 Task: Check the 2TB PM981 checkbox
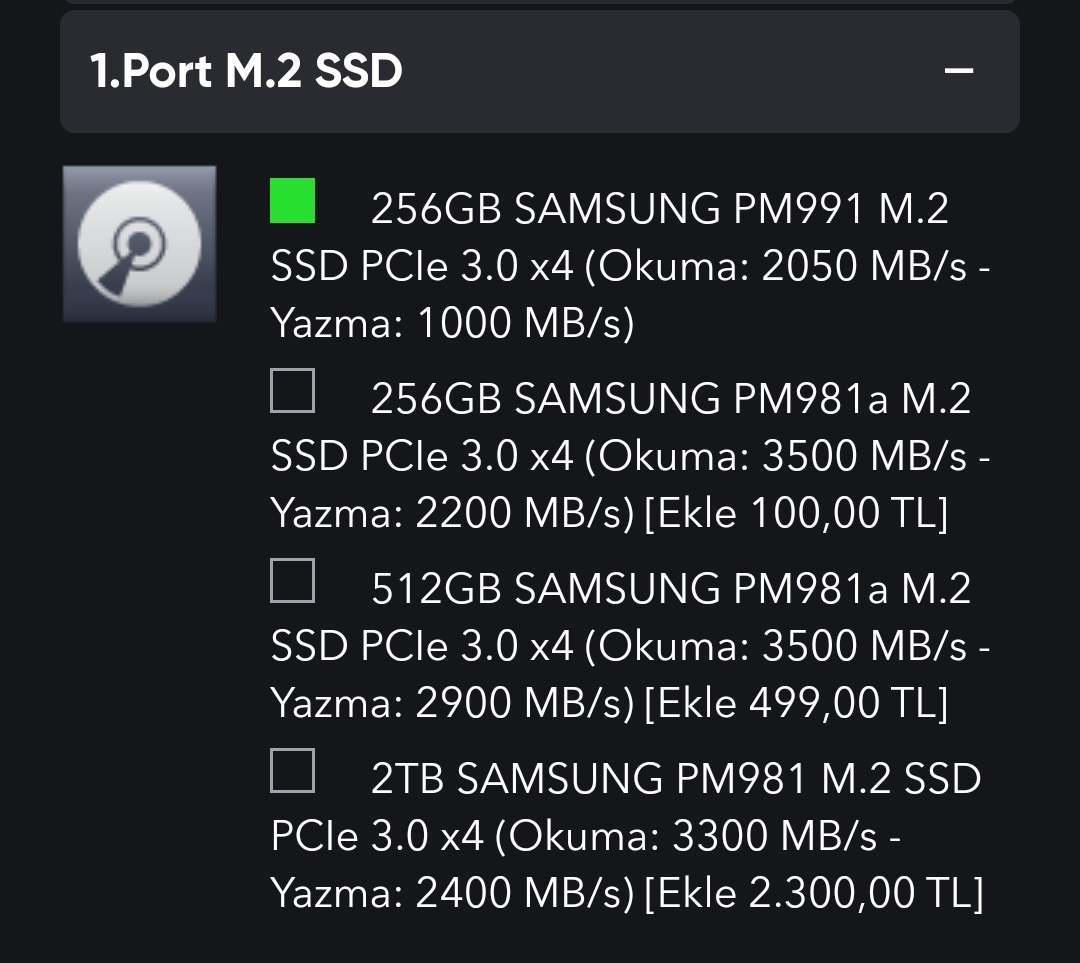pyautogui.click(x=292, y=771)
